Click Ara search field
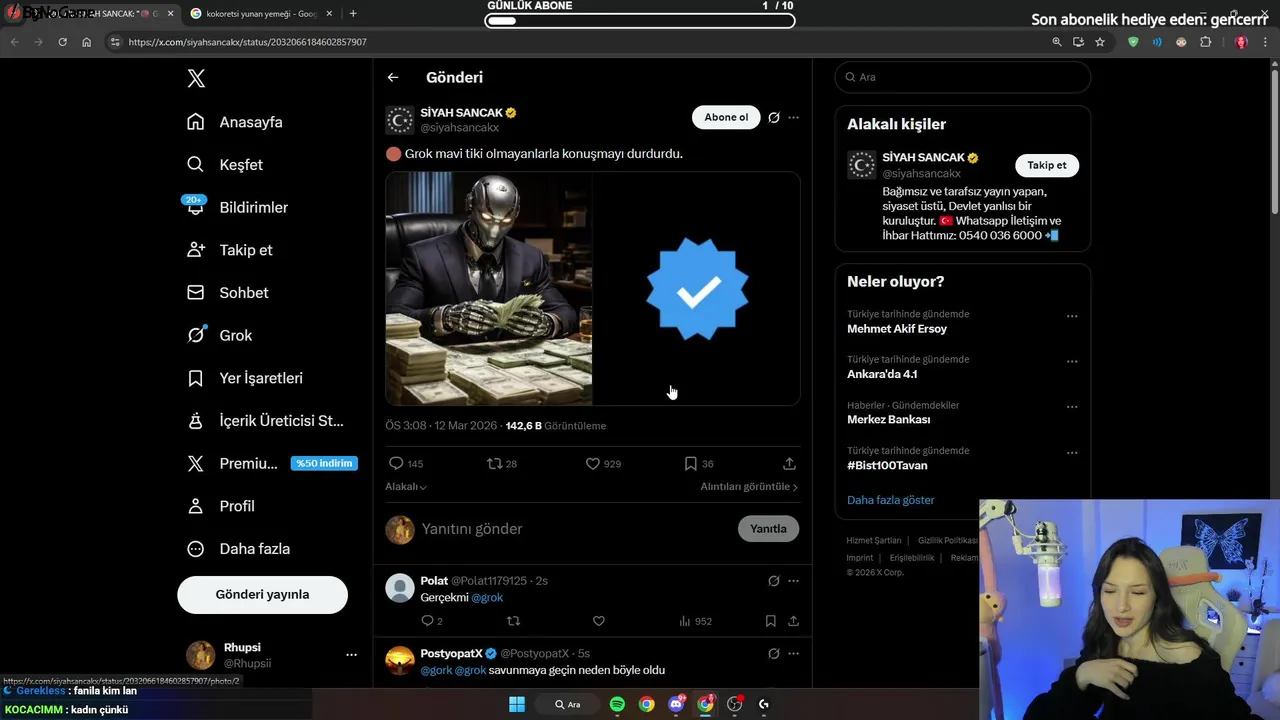Image resolution: width=1280 pixels, height=720 pixels. 962,77
